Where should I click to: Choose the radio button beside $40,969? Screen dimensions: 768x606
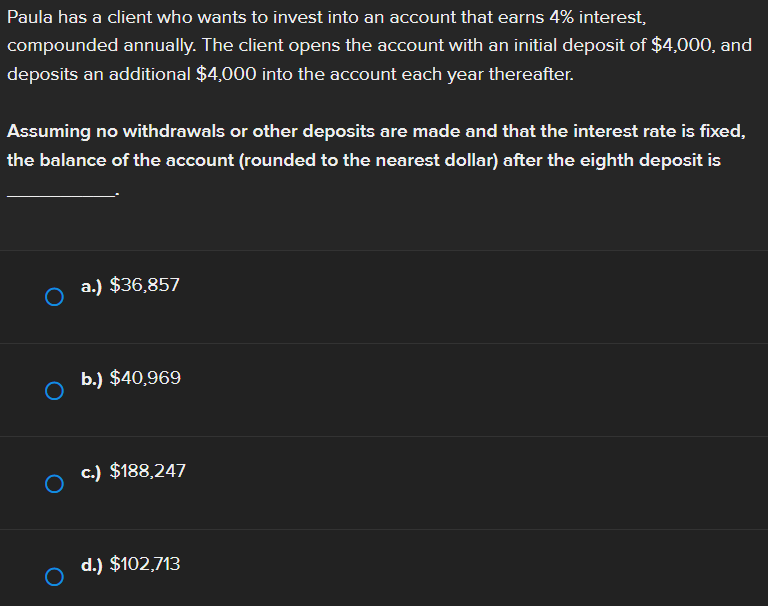(x=54, y=390)
